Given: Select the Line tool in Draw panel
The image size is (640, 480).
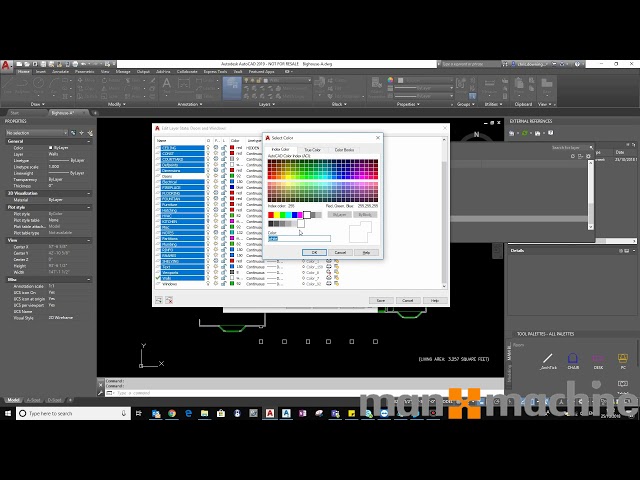Looking at the screenshot, I should tap(8, 86).
